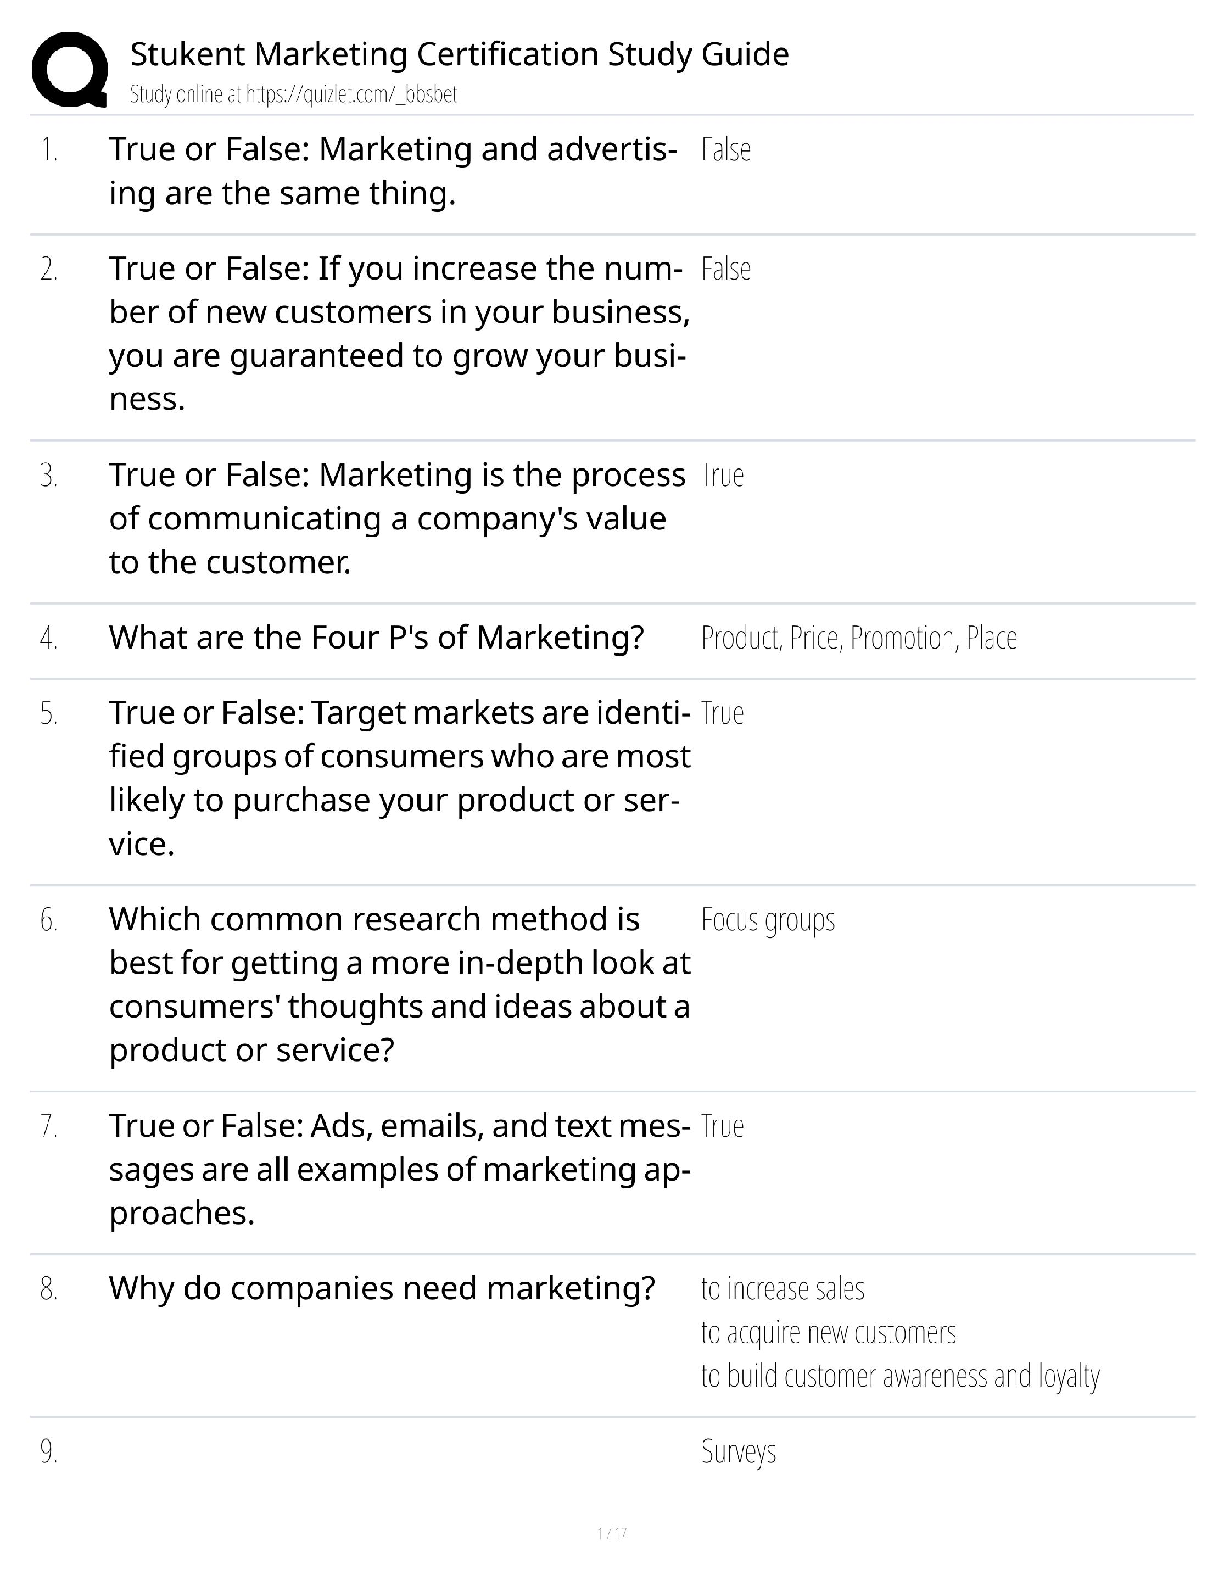The width and height of the screenshot is (1224, 1584).
Task: Click "Why do companies need marketing?" question
Action: 382,1288
